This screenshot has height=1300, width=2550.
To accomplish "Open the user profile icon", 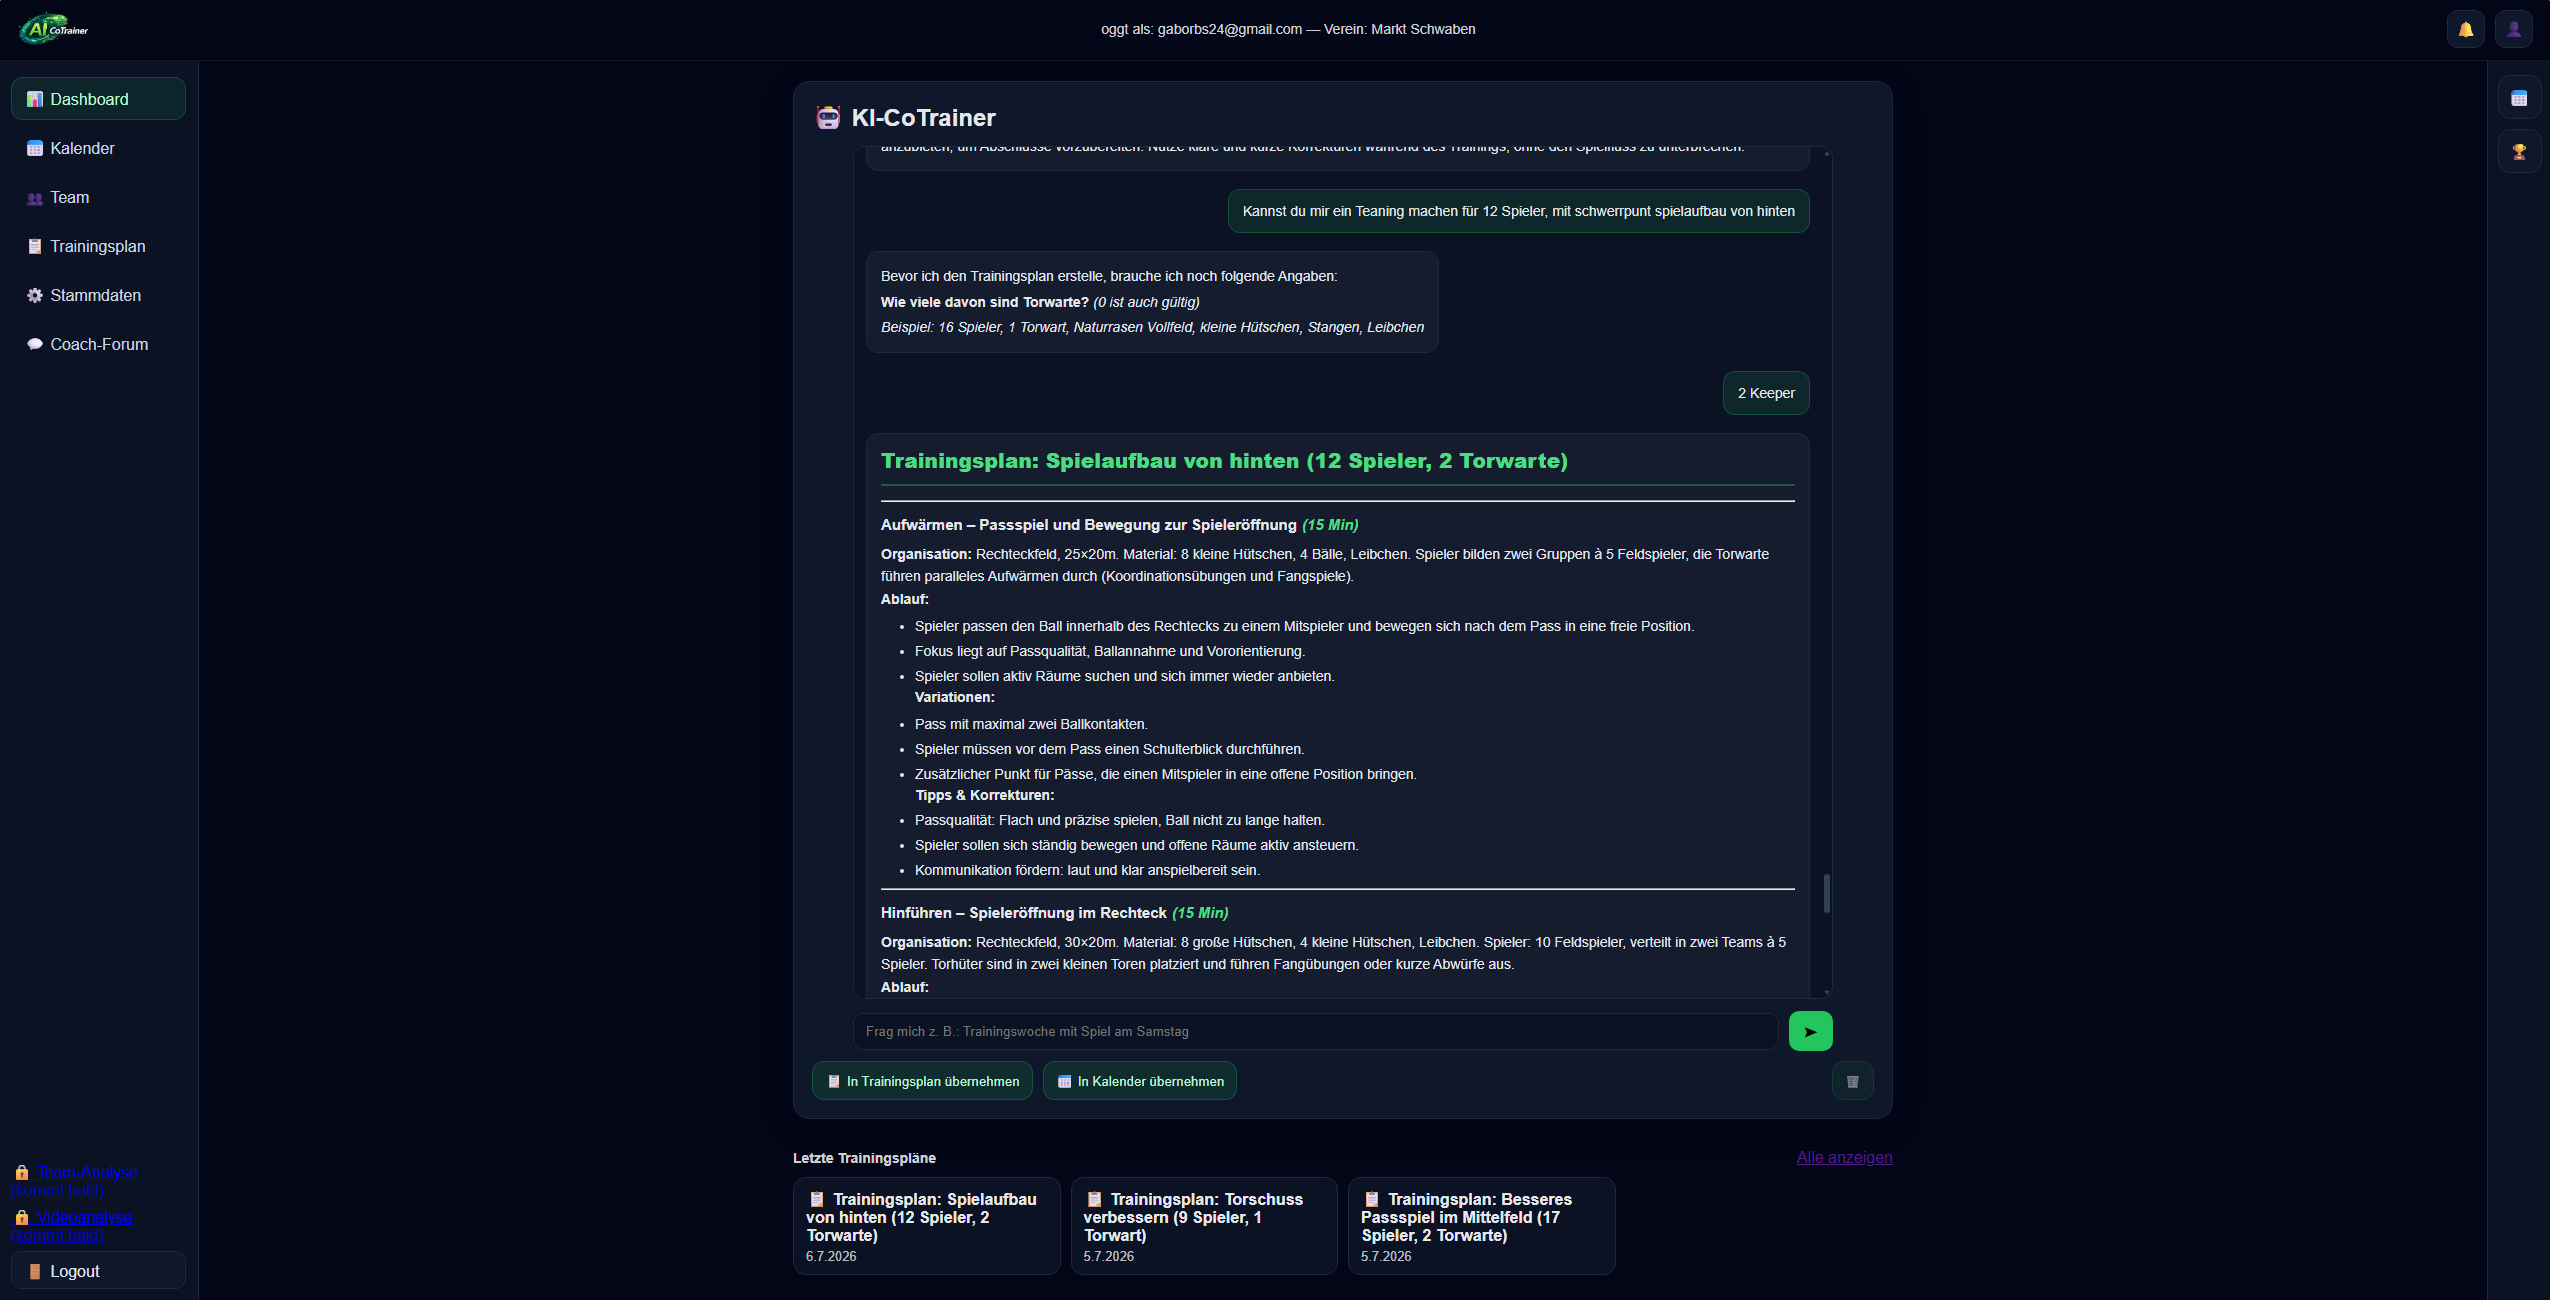I will tap(2513, 29).
